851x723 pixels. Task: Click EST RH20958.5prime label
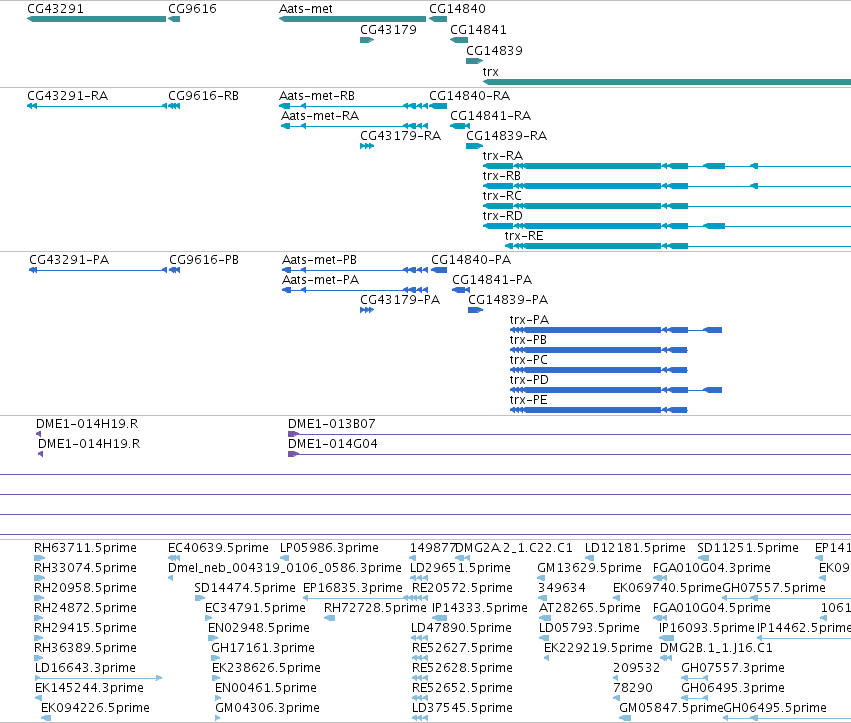tap(85, 588)
